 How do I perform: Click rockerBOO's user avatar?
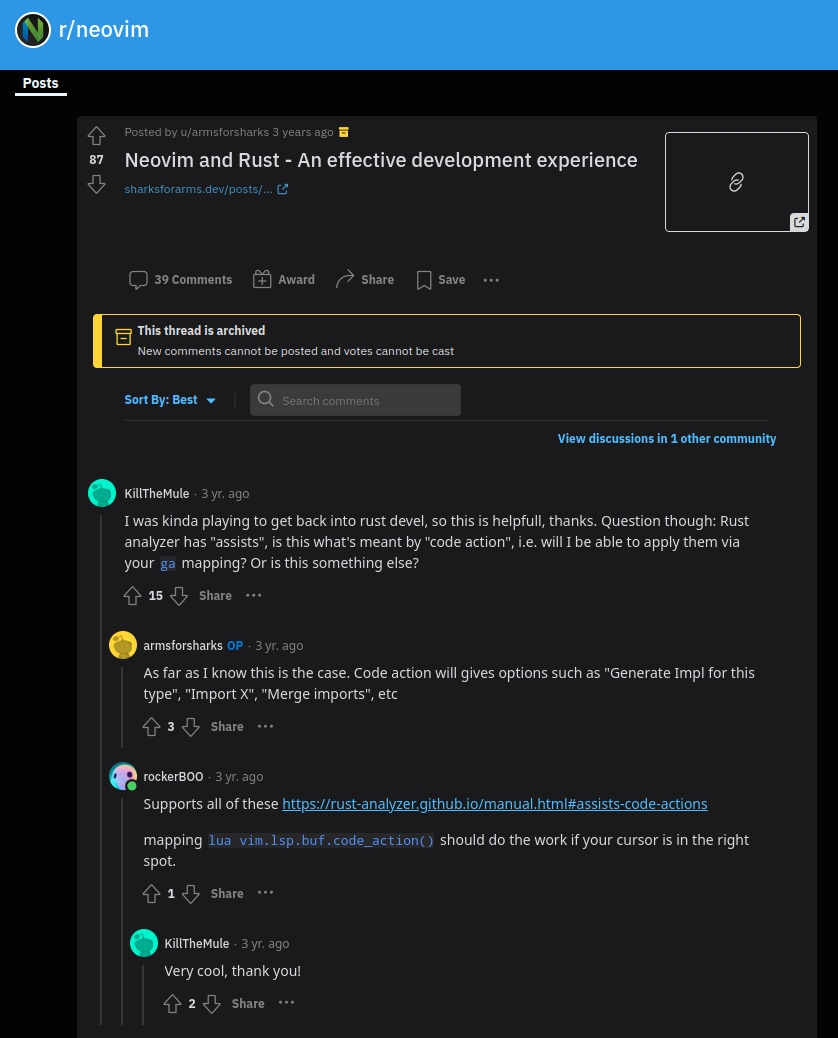(x=123, y=776)
